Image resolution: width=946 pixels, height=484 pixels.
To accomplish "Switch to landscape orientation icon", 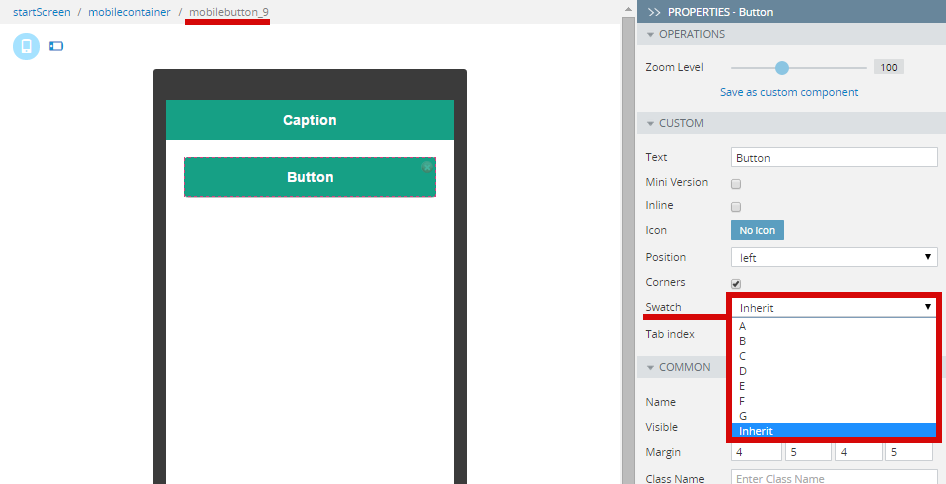I will (56, 46).
